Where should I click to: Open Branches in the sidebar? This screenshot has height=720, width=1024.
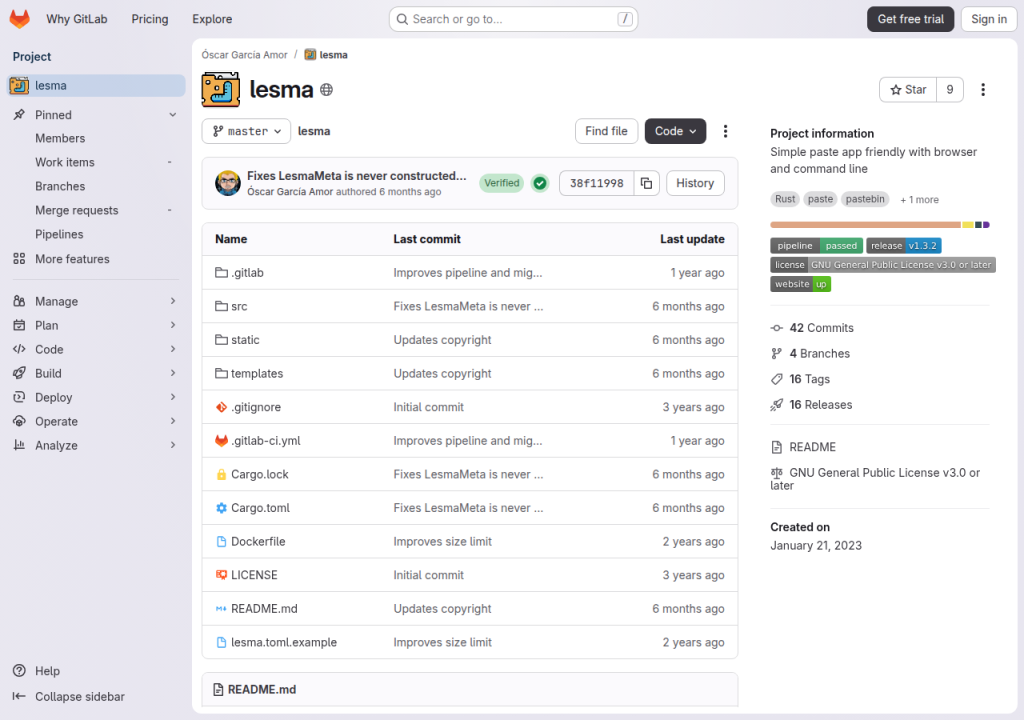click(x=60, y=186)
